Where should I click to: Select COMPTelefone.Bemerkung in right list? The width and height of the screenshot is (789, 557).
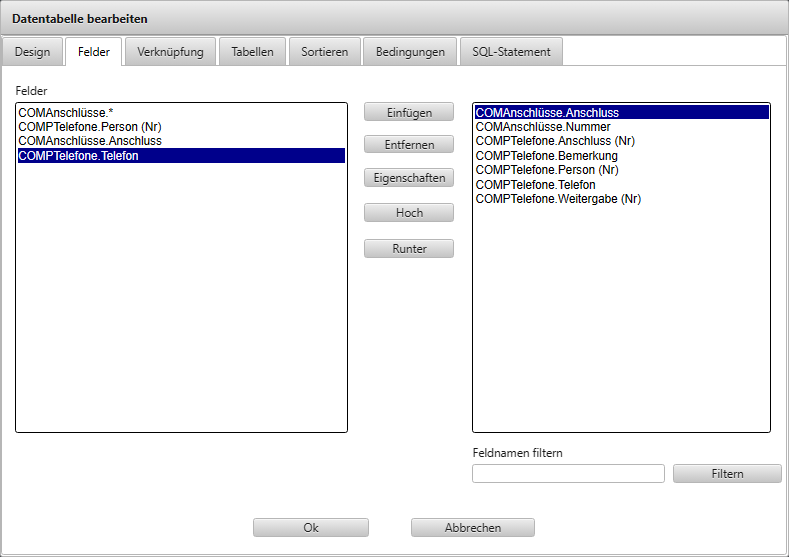(x=546, y=156)
